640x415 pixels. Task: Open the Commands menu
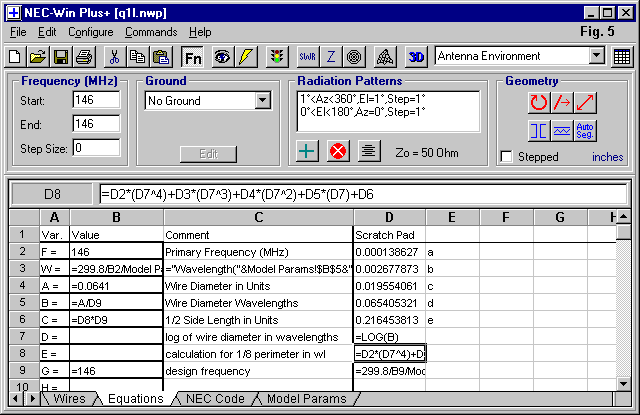151,32
